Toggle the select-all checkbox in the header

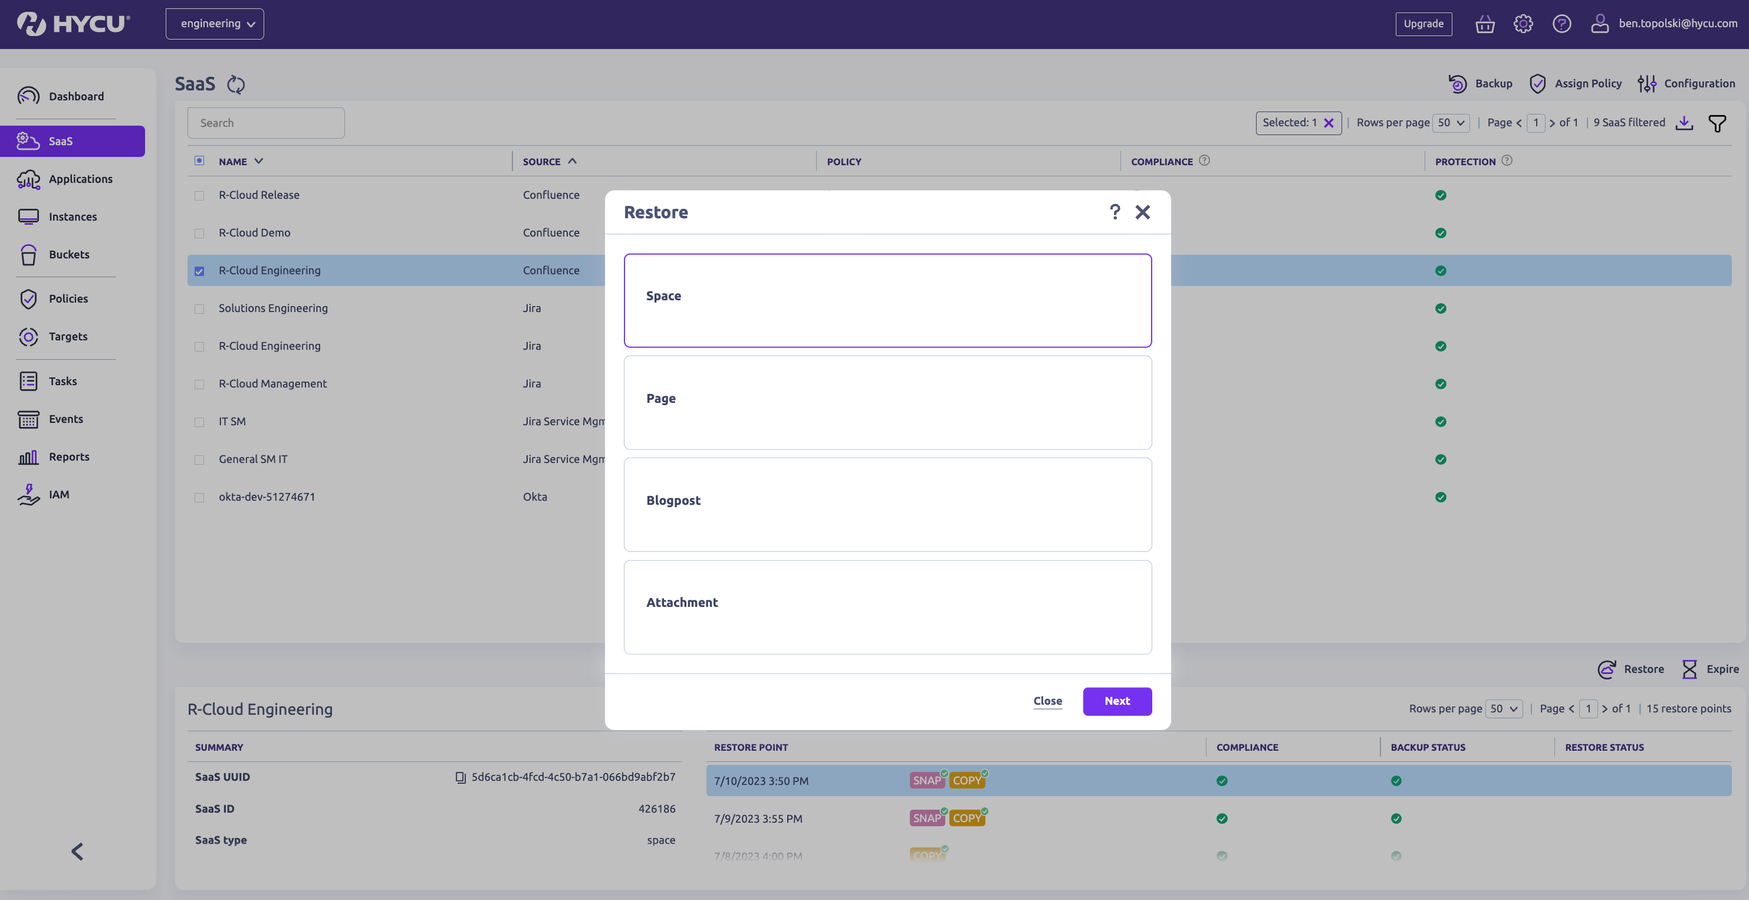tap(199, 161)
